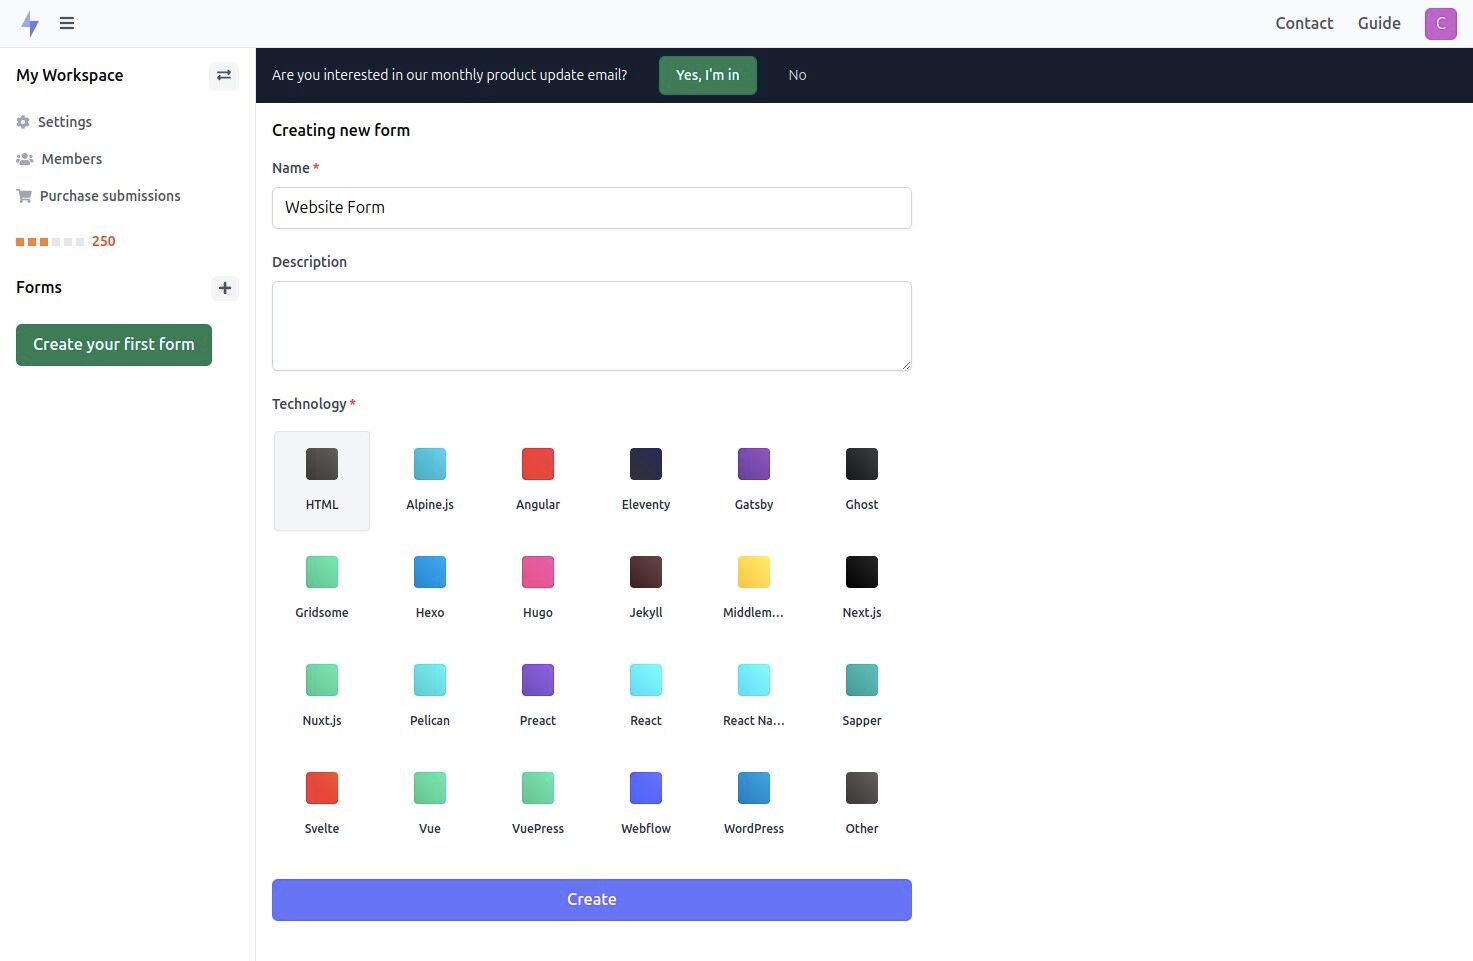Click the orange 250 submissions progress bar
Image resolution: width=1473 pixels, height=961 pixels.
pos(65,241)
